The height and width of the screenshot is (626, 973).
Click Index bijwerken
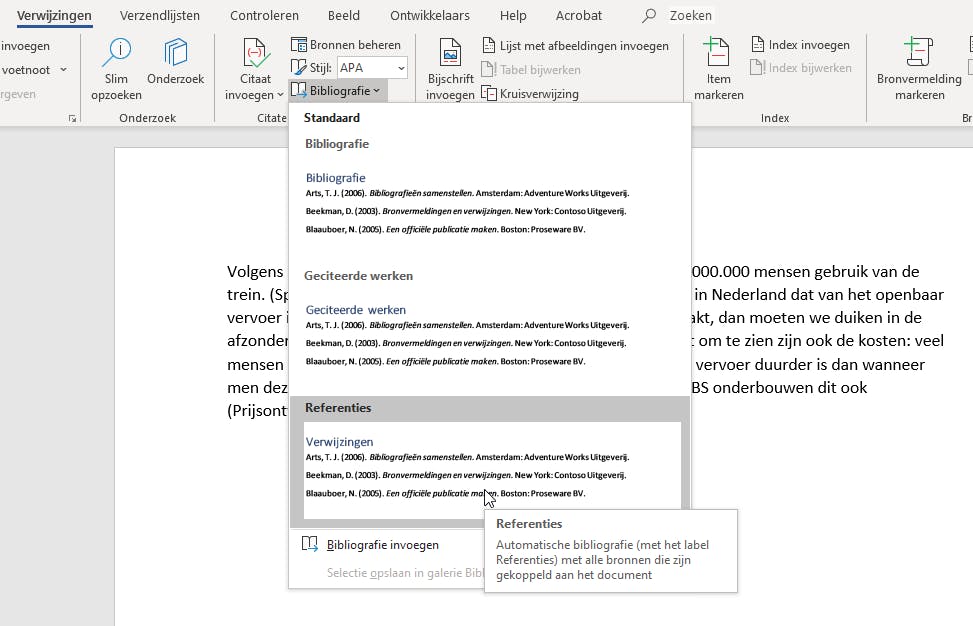801,68
